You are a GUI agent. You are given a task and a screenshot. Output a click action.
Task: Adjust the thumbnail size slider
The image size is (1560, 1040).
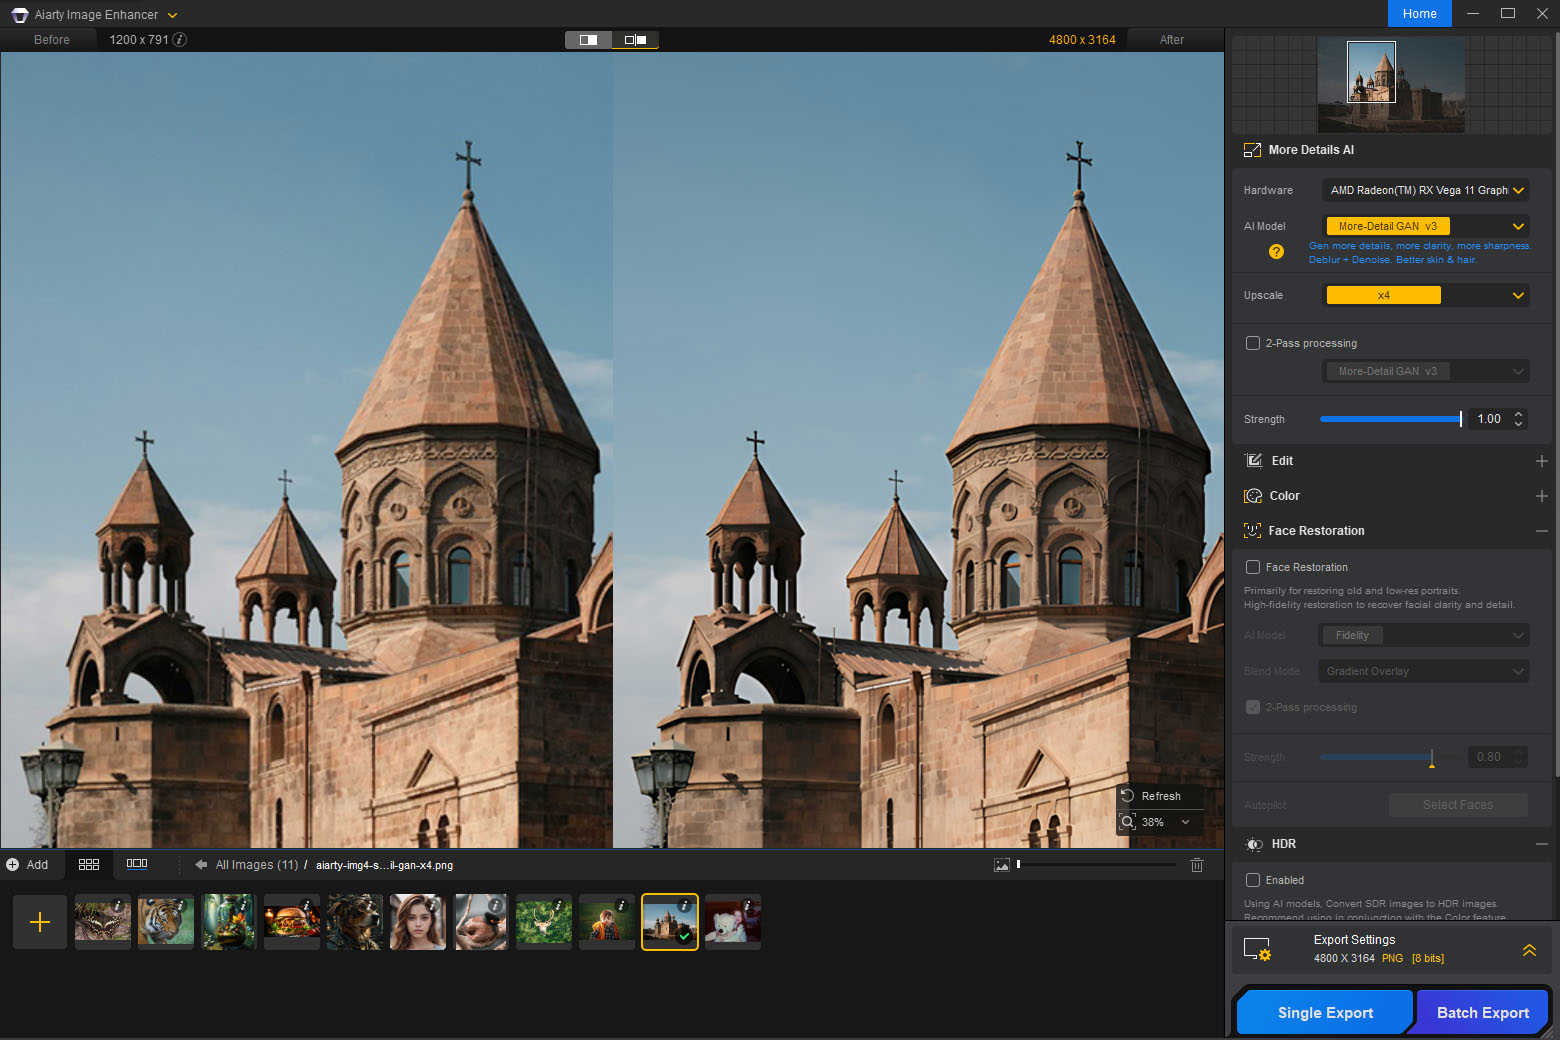[1097, 864]
